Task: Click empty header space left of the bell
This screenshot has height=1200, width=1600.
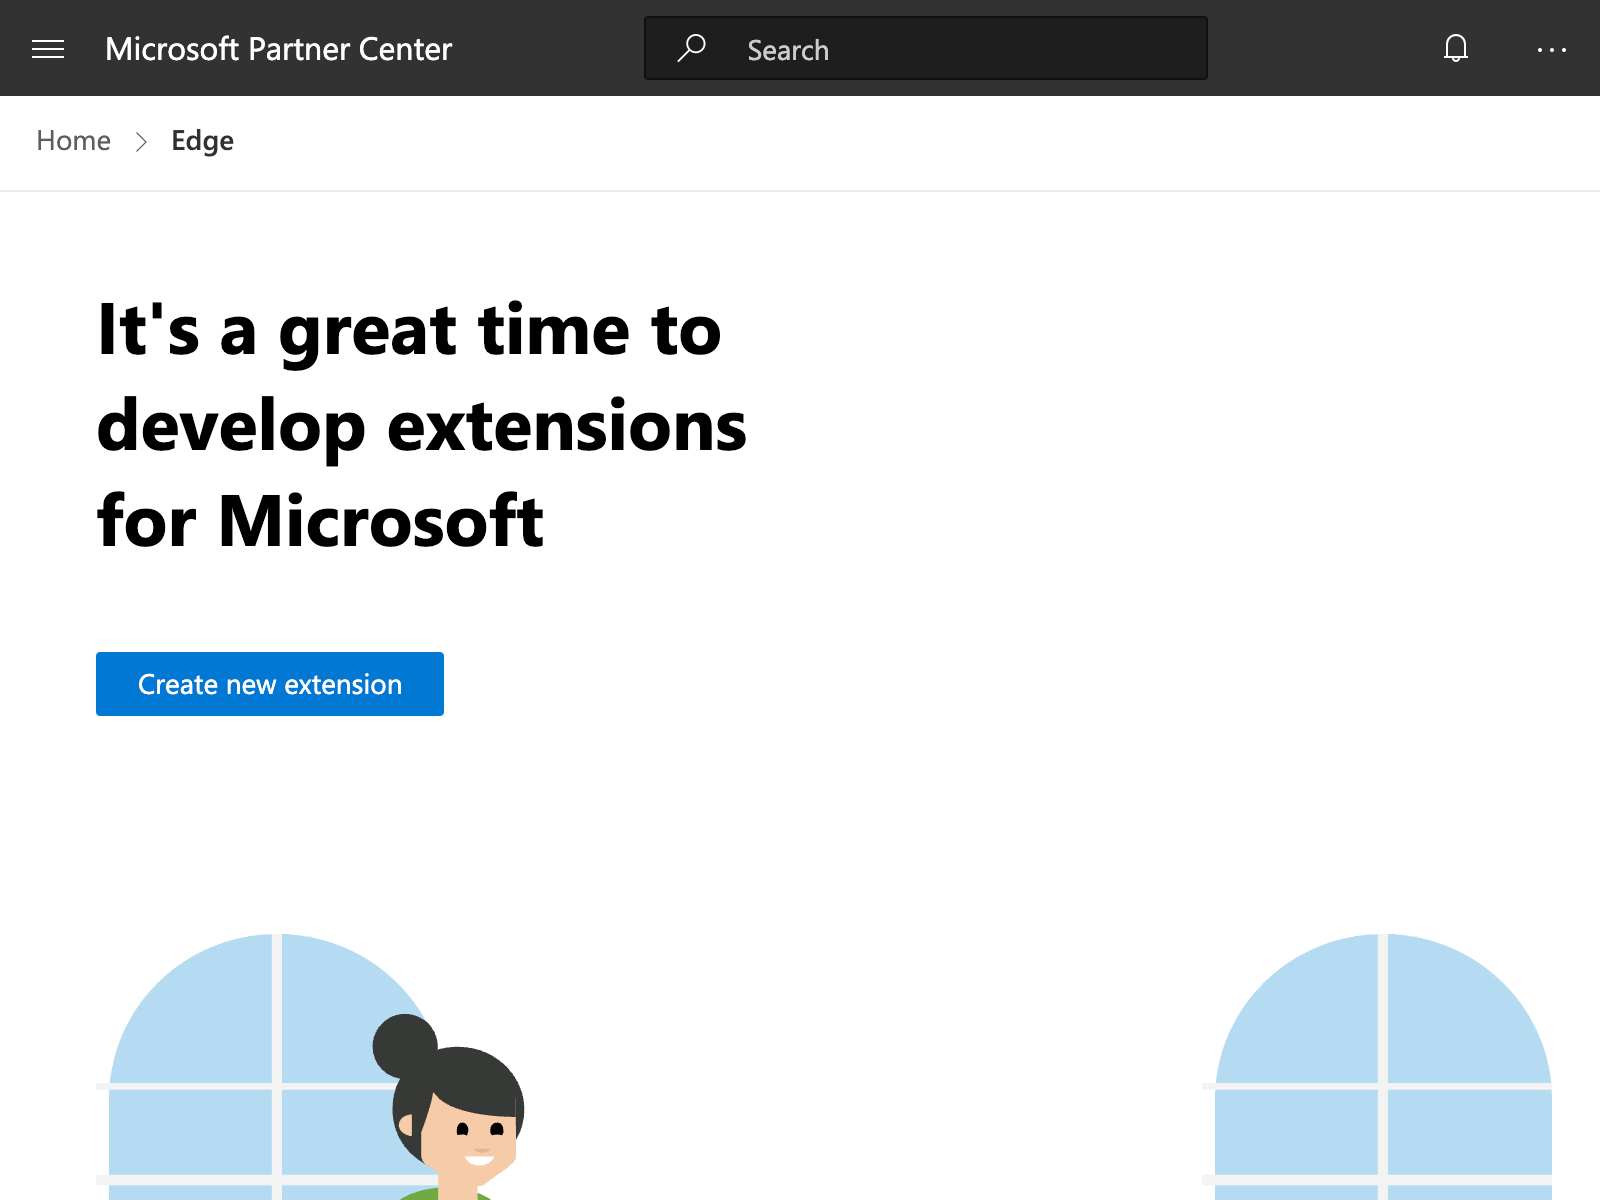Action: (1320, 48)
